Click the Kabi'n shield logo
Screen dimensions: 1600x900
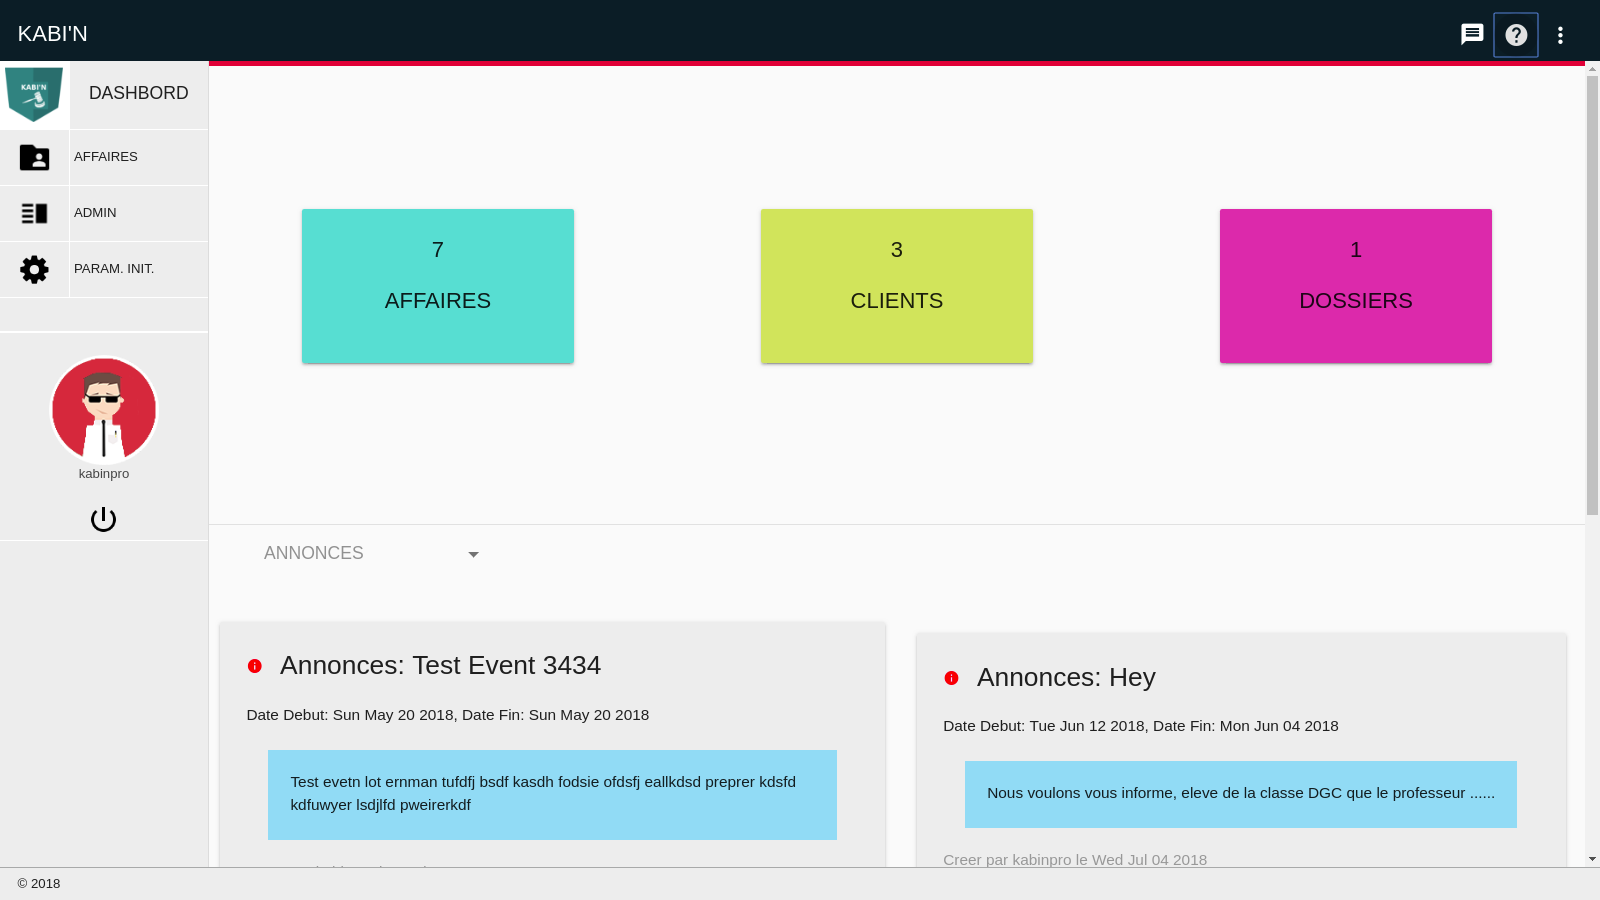pos(34,94)
